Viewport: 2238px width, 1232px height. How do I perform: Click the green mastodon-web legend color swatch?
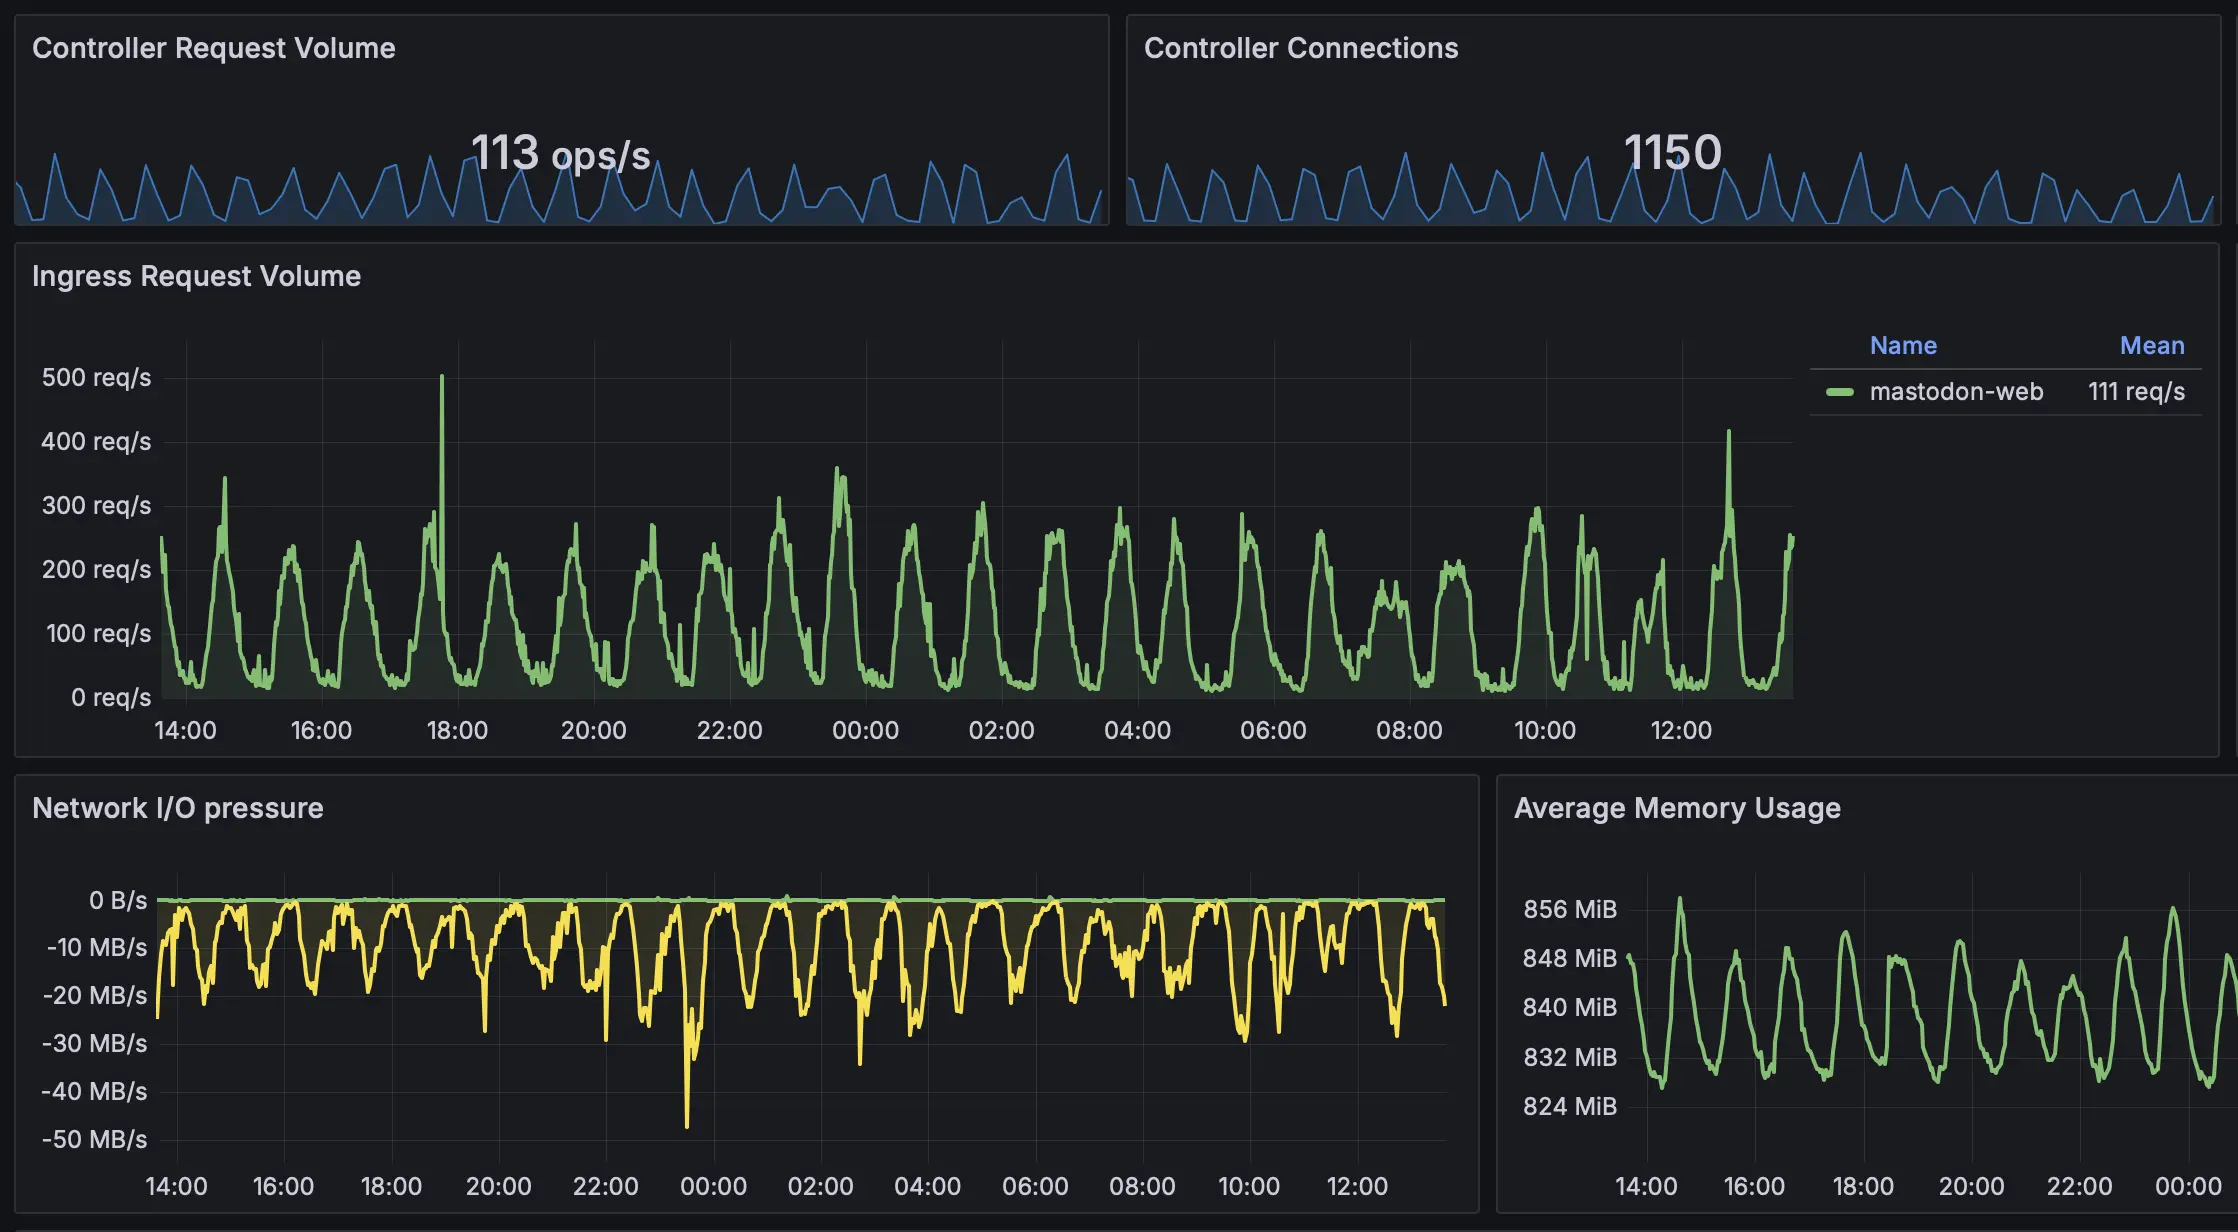click(1839, 392)
